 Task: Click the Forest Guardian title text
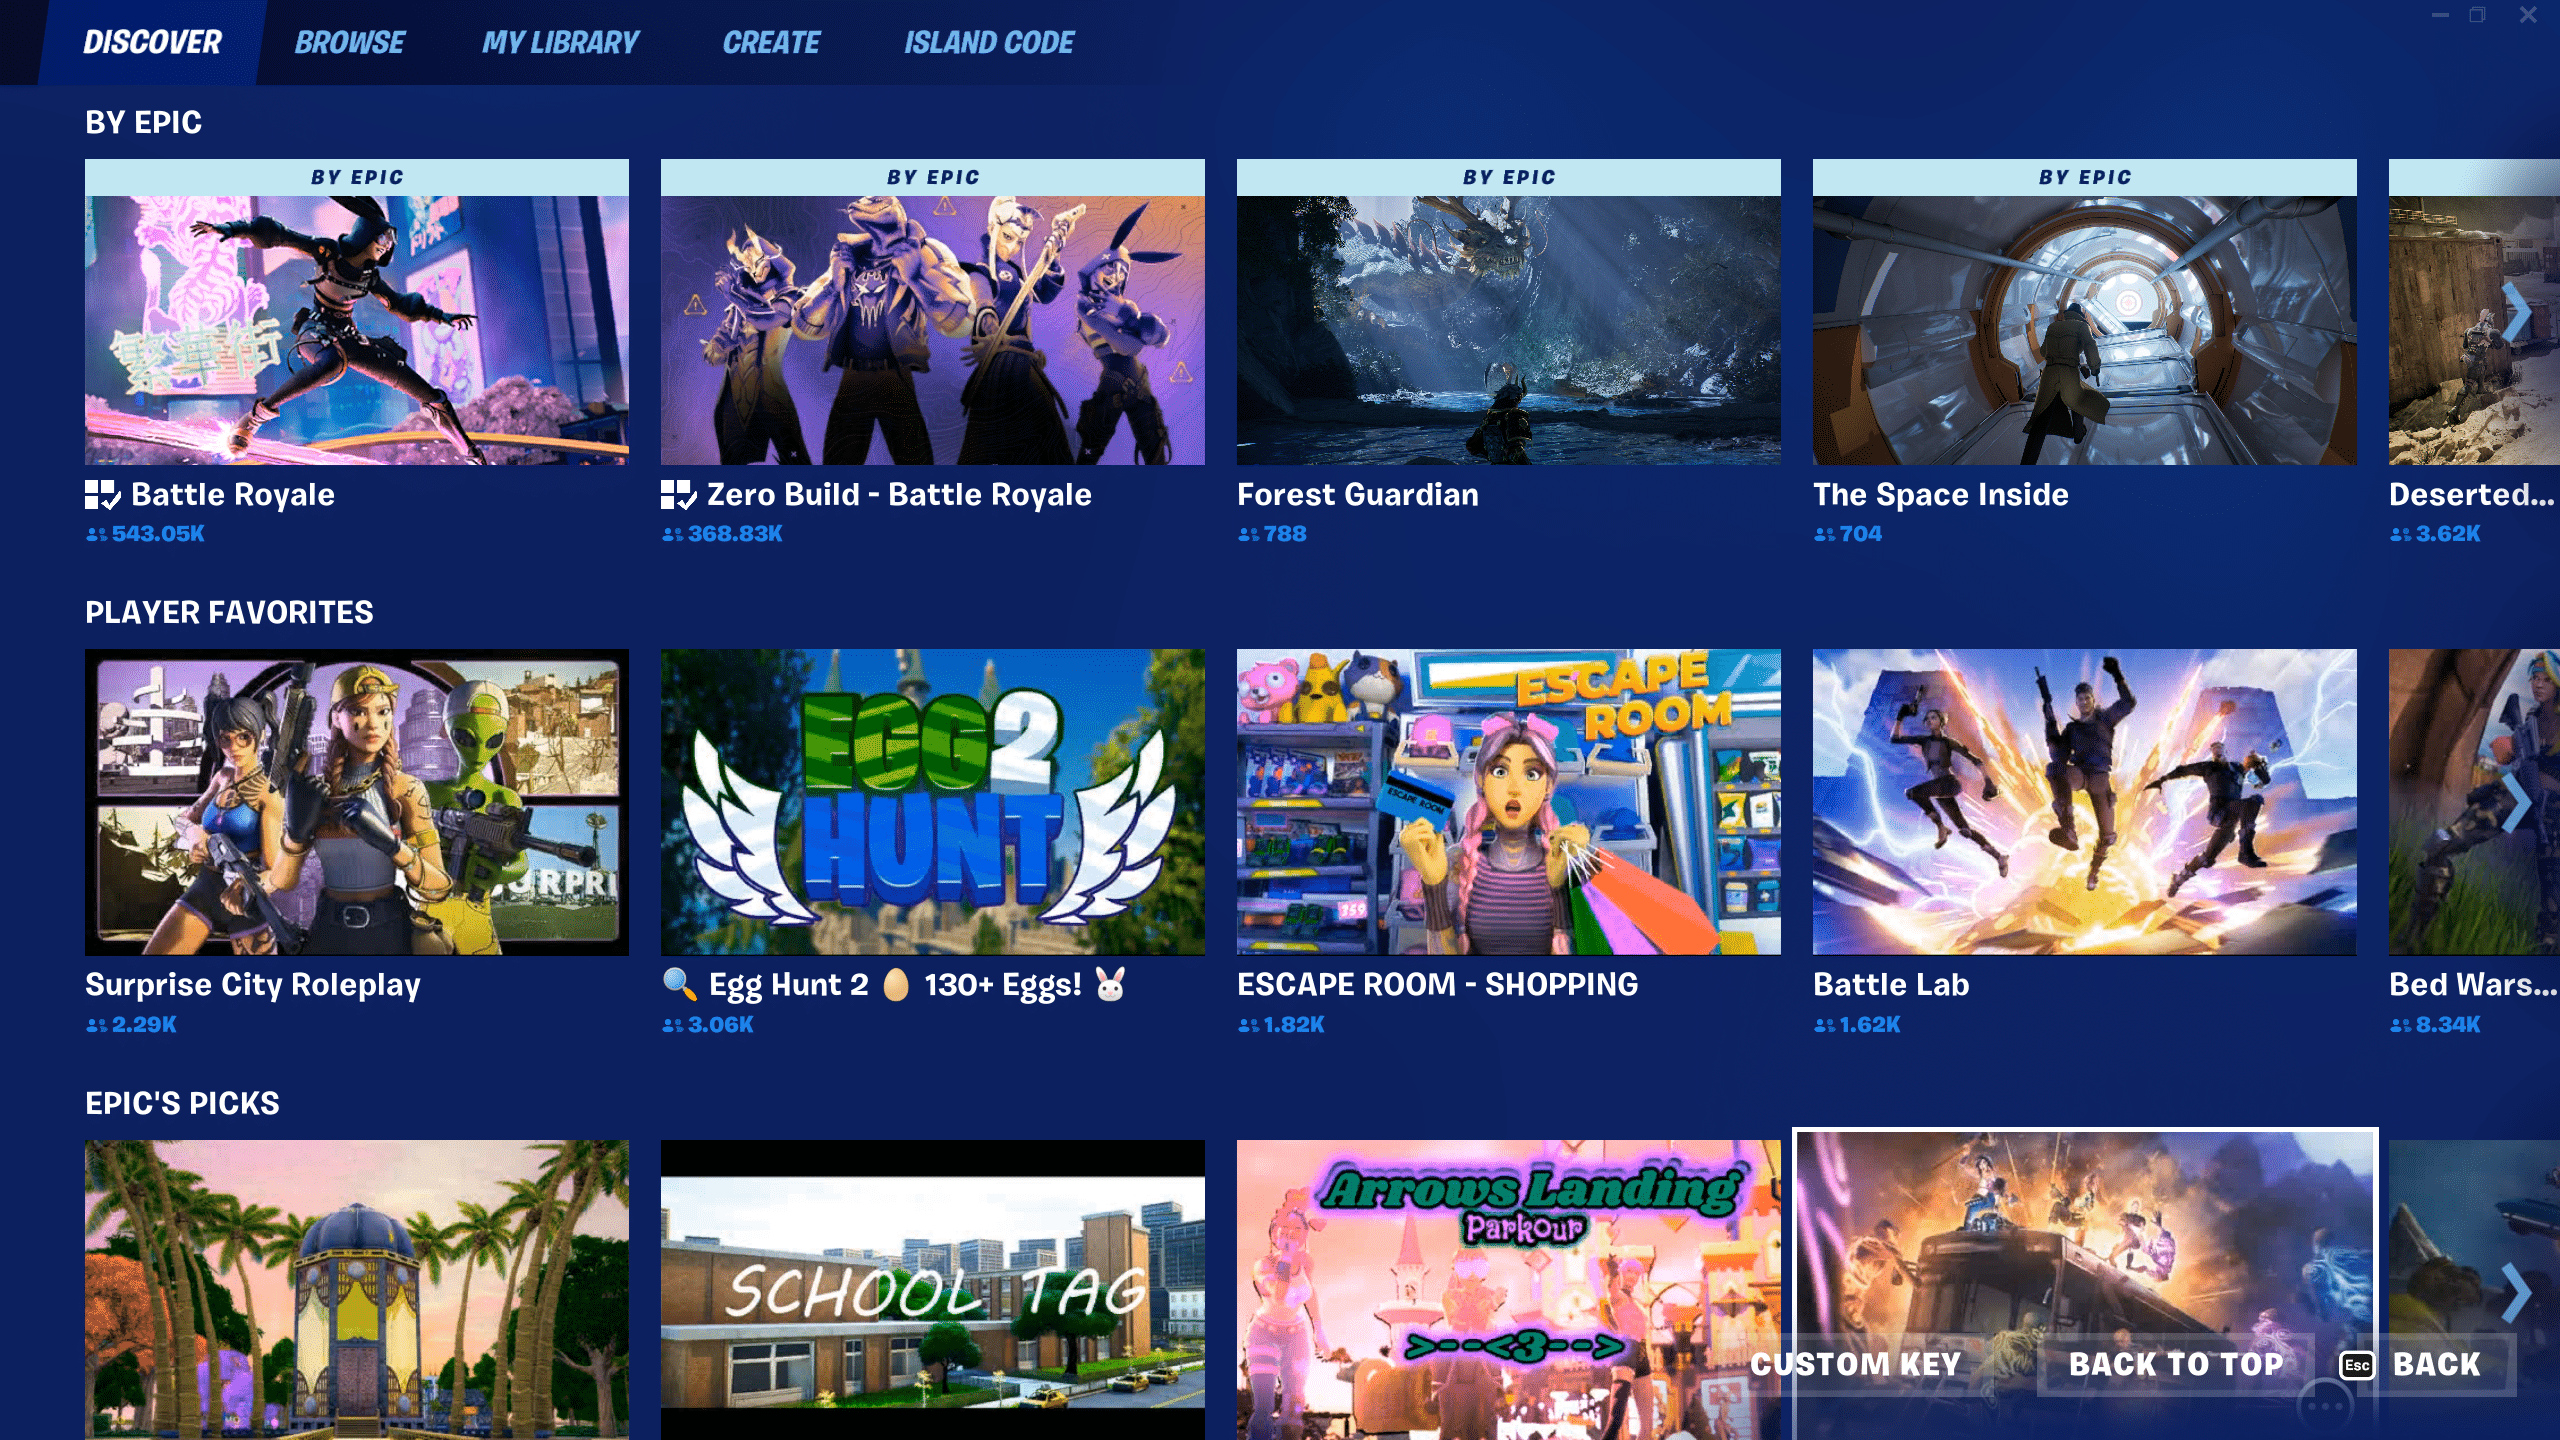[1358, 494]
